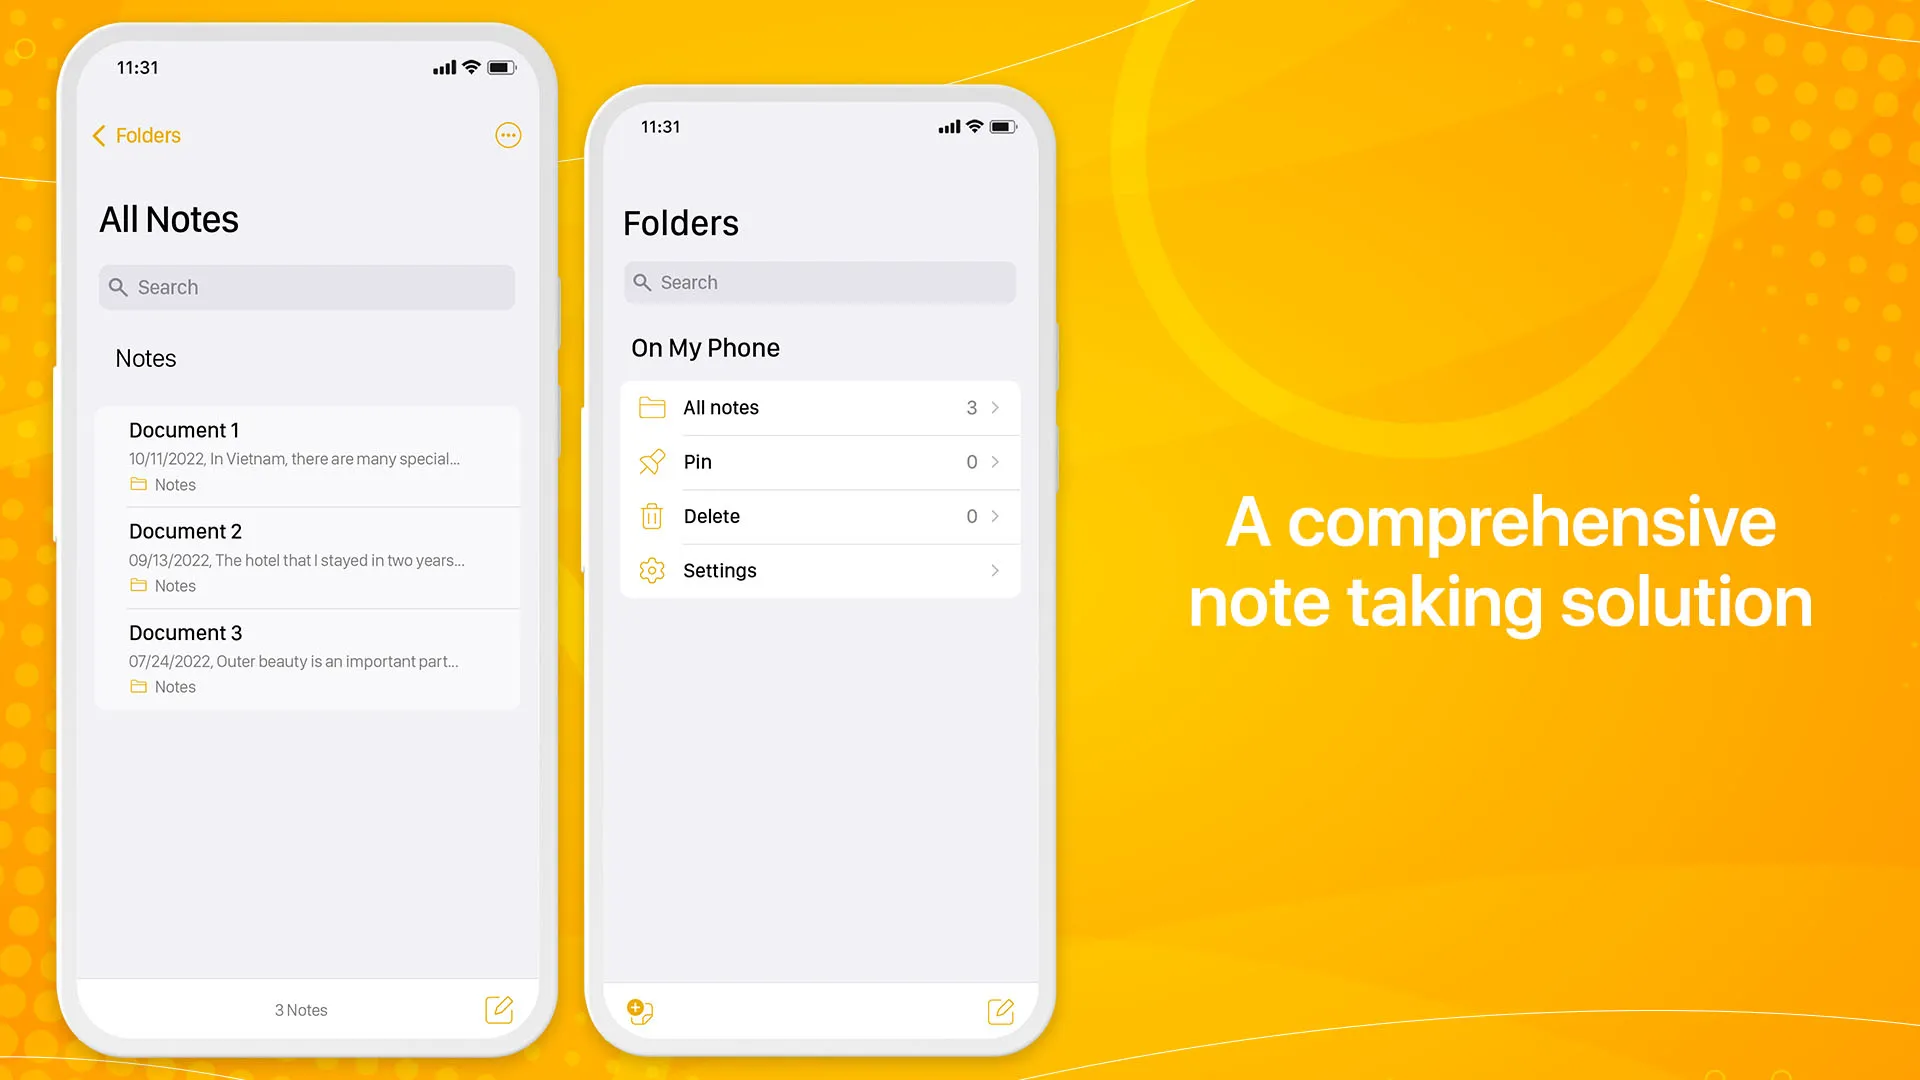Screen dimensions: 1920x1080
Task: Tap the new note compose icon
Action: 498,1009
